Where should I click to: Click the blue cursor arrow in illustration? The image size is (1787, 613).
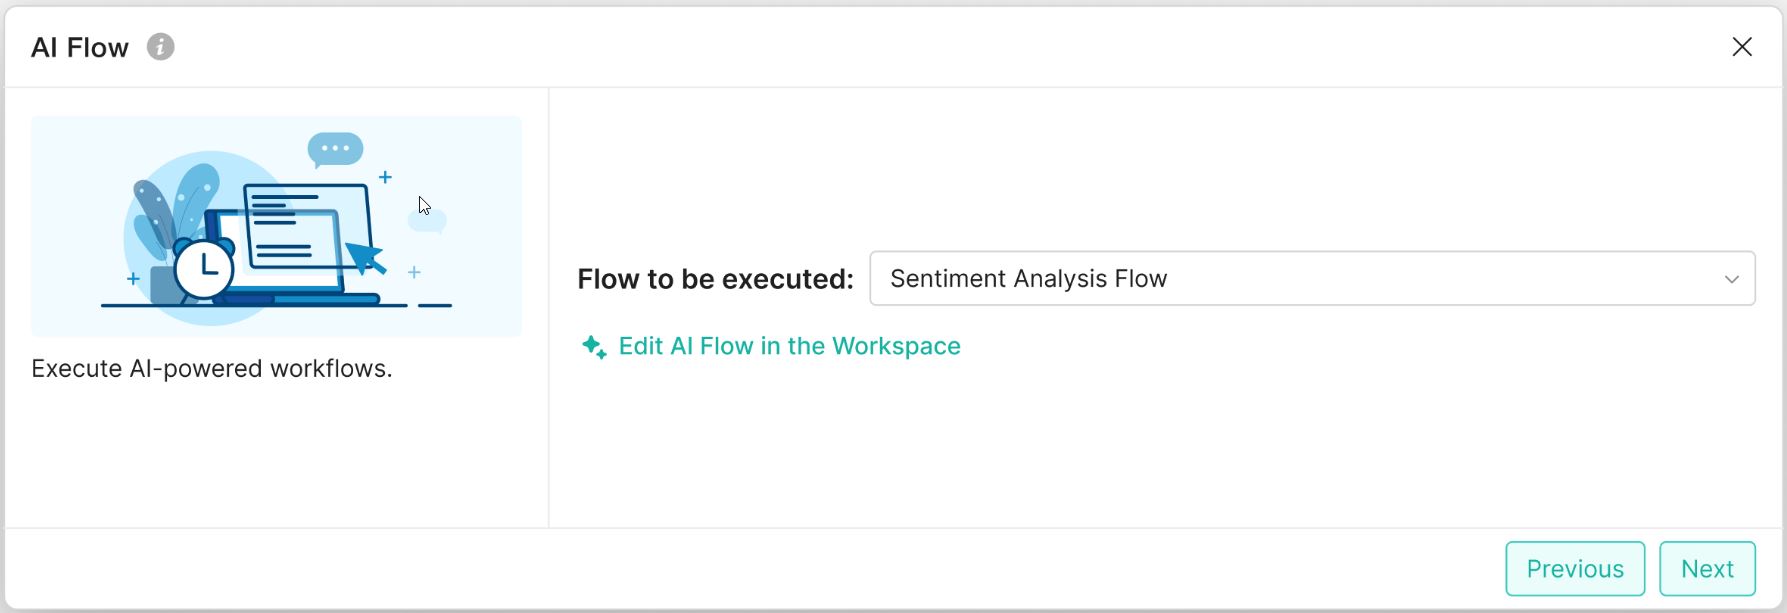click(365, 257)
